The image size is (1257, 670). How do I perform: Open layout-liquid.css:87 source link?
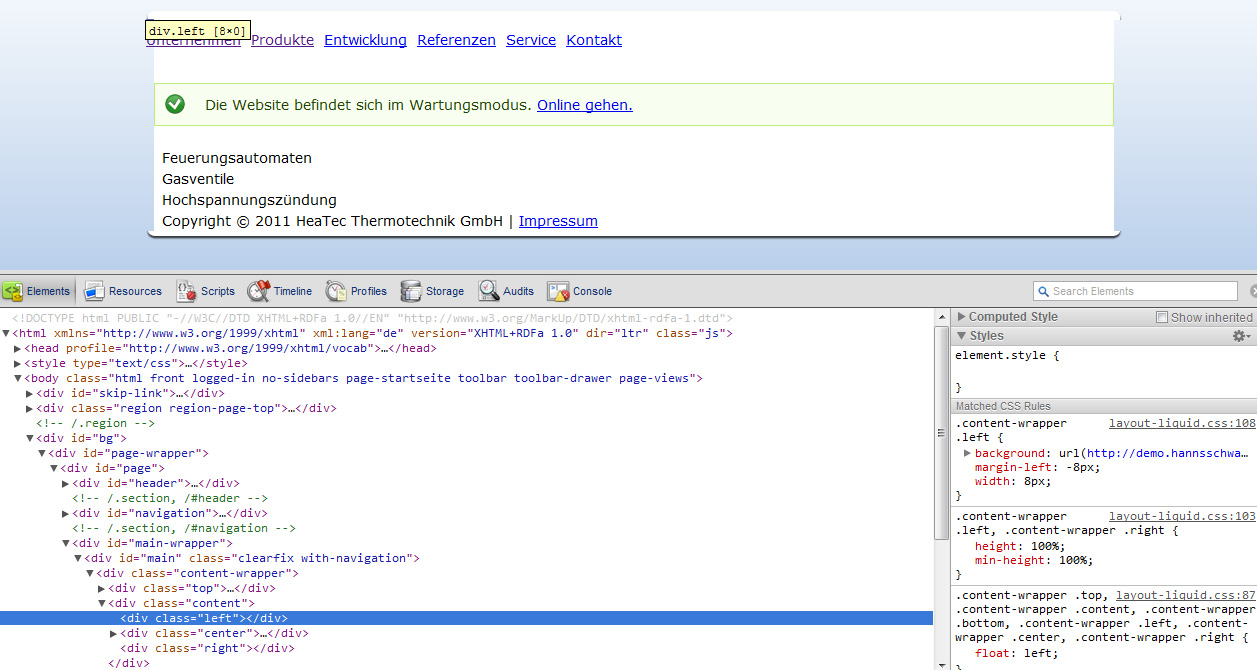1186,594
